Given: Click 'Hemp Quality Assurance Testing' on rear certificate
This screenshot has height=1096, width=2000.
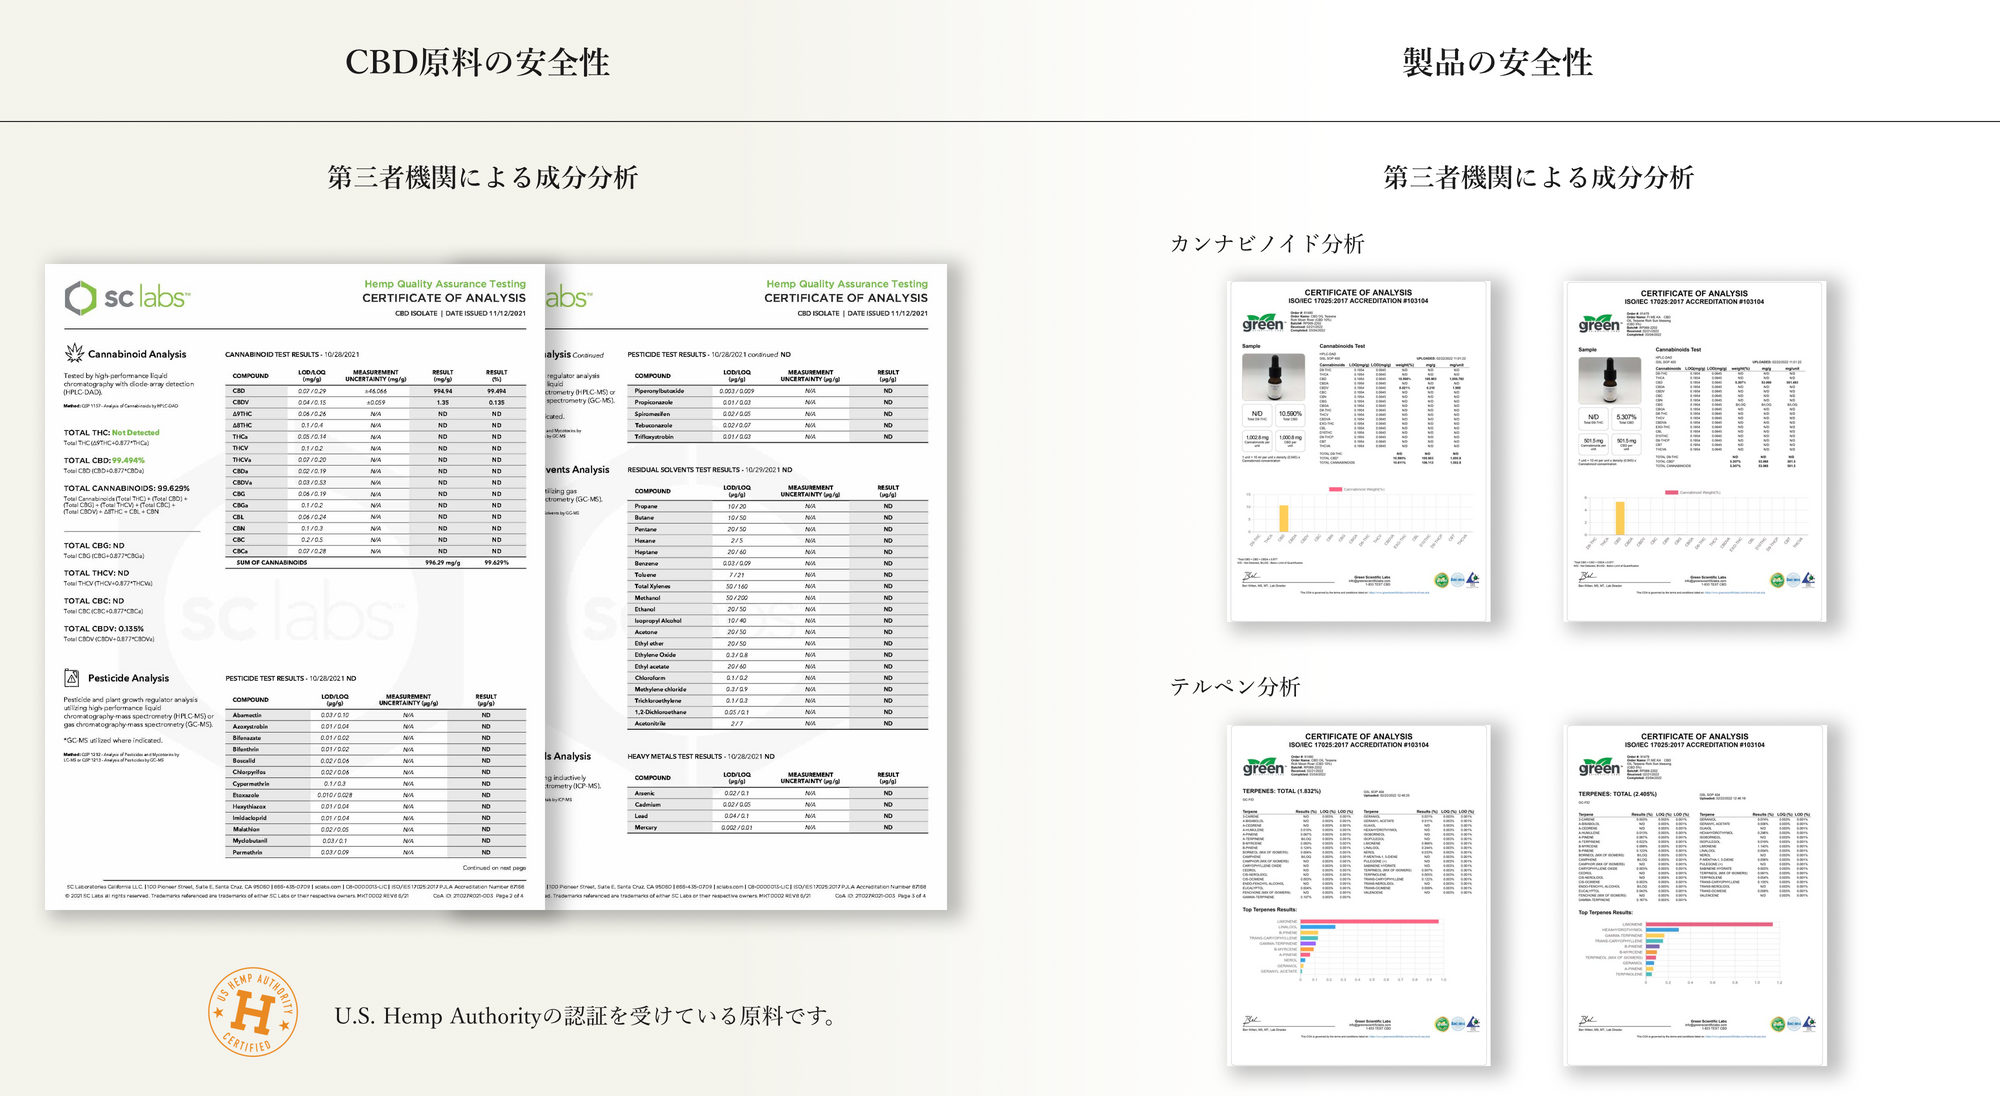Looking at the screenshot, I should tap(847, 284).
